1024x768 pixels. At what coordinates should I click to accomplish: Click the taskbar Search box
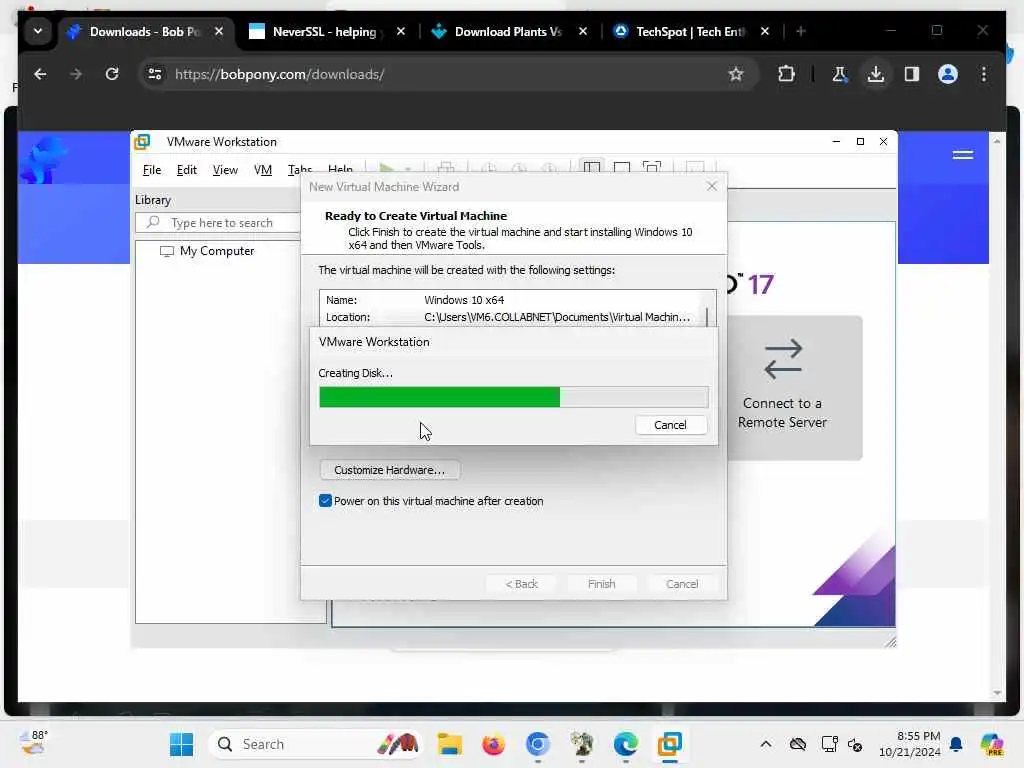(x=313, y=744)
